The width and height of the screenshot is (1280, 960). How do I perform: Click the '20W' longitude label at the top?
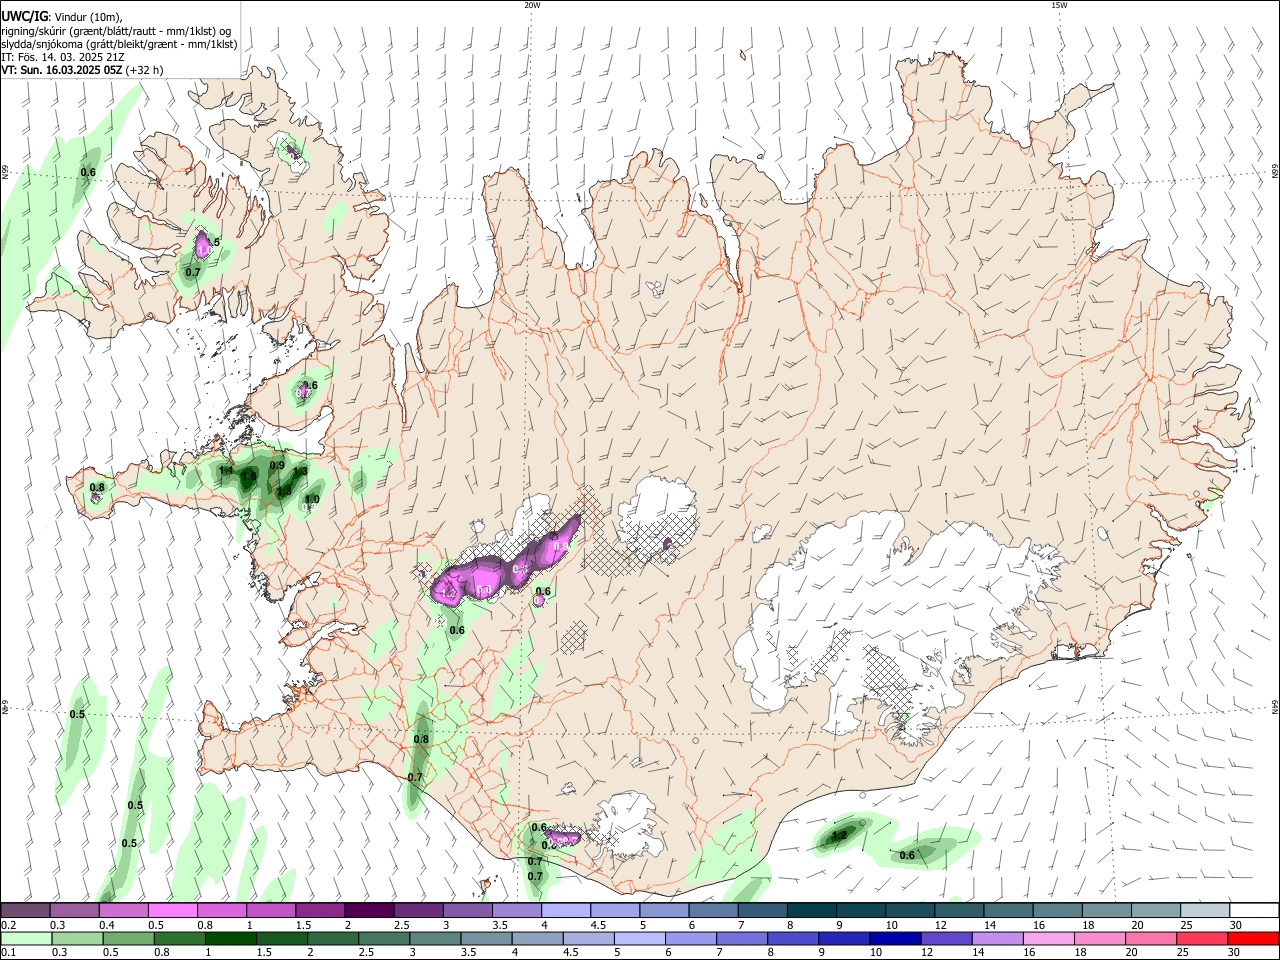(532, 5)
